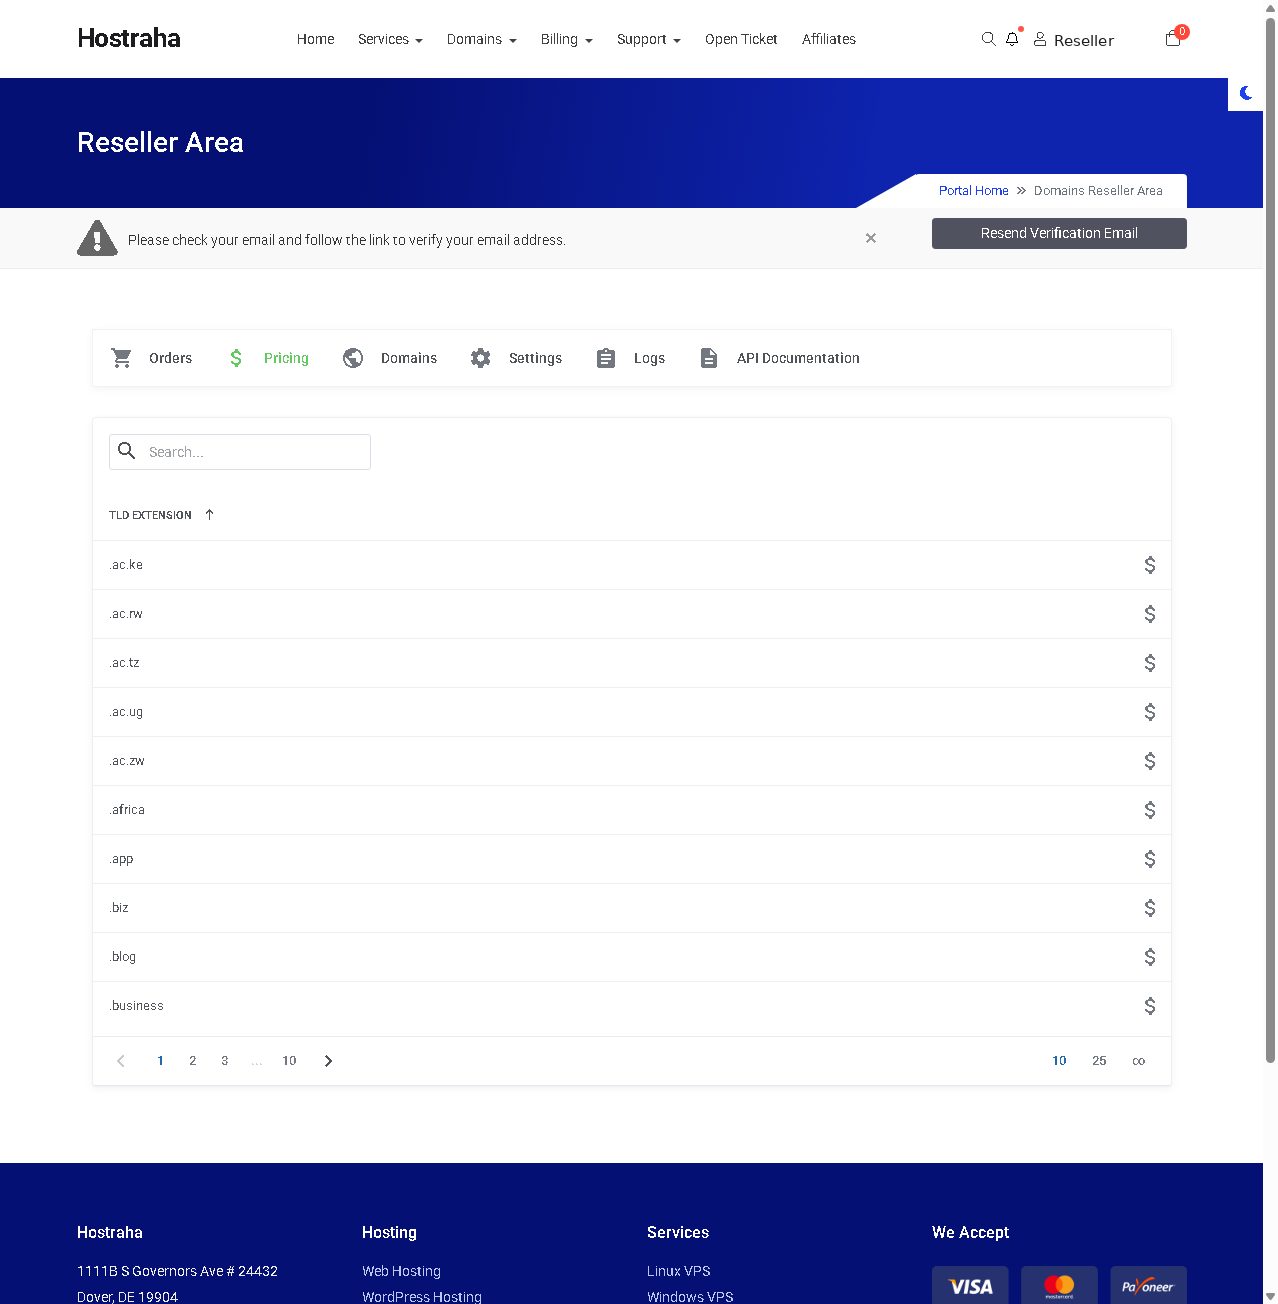Open pricing for .business dollar icon
1278x1304 pixels.
(1150, 1006)
